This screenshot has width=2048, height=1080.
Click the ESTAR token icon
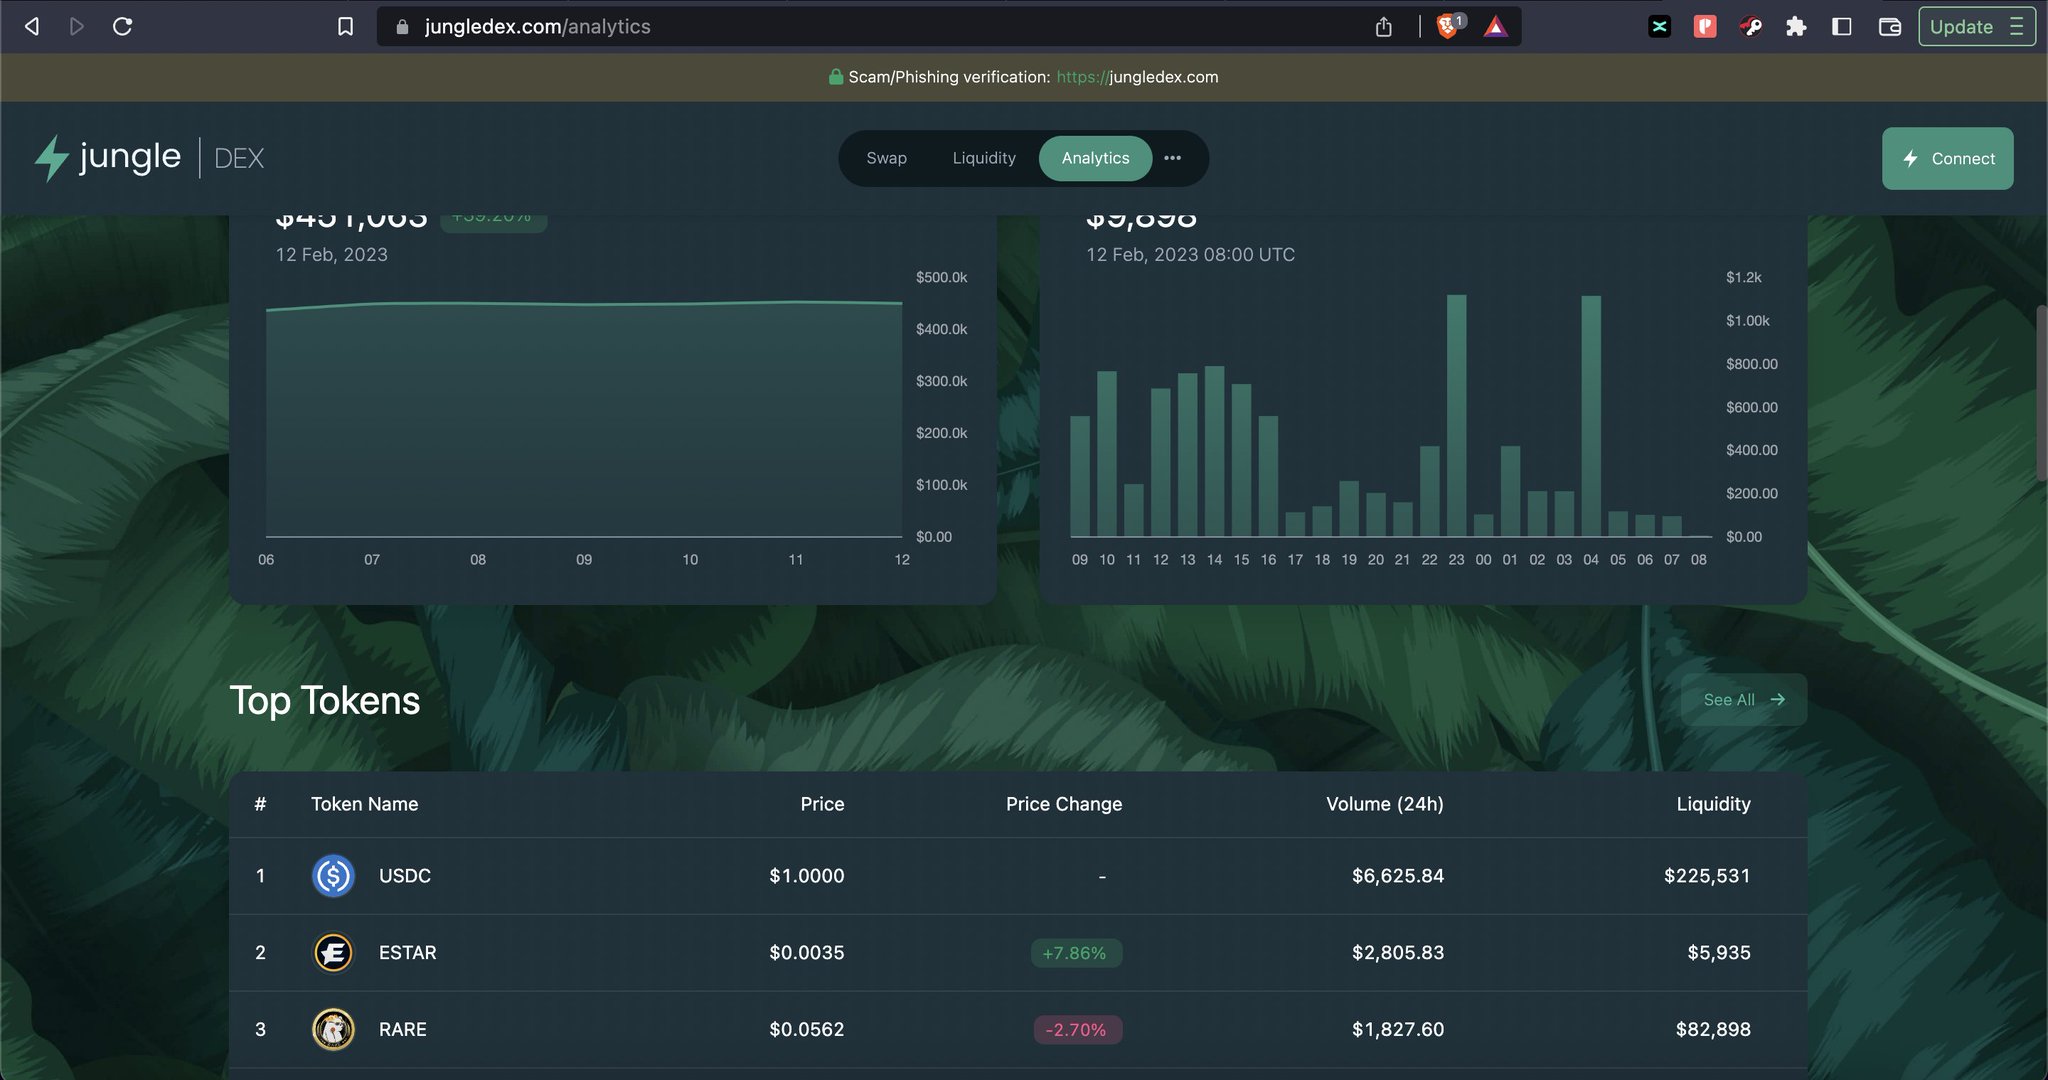pos(333,952)
